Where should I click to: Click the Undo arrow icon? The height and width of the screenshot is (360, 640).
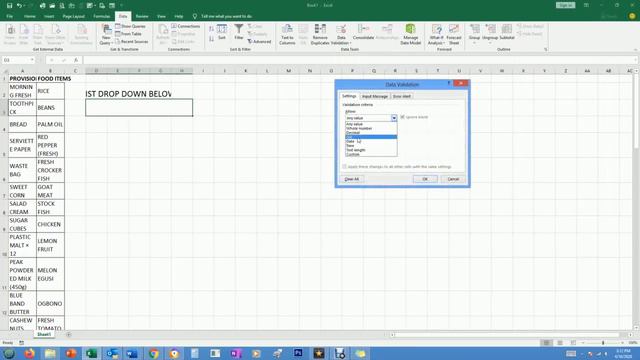coord(19,5)
